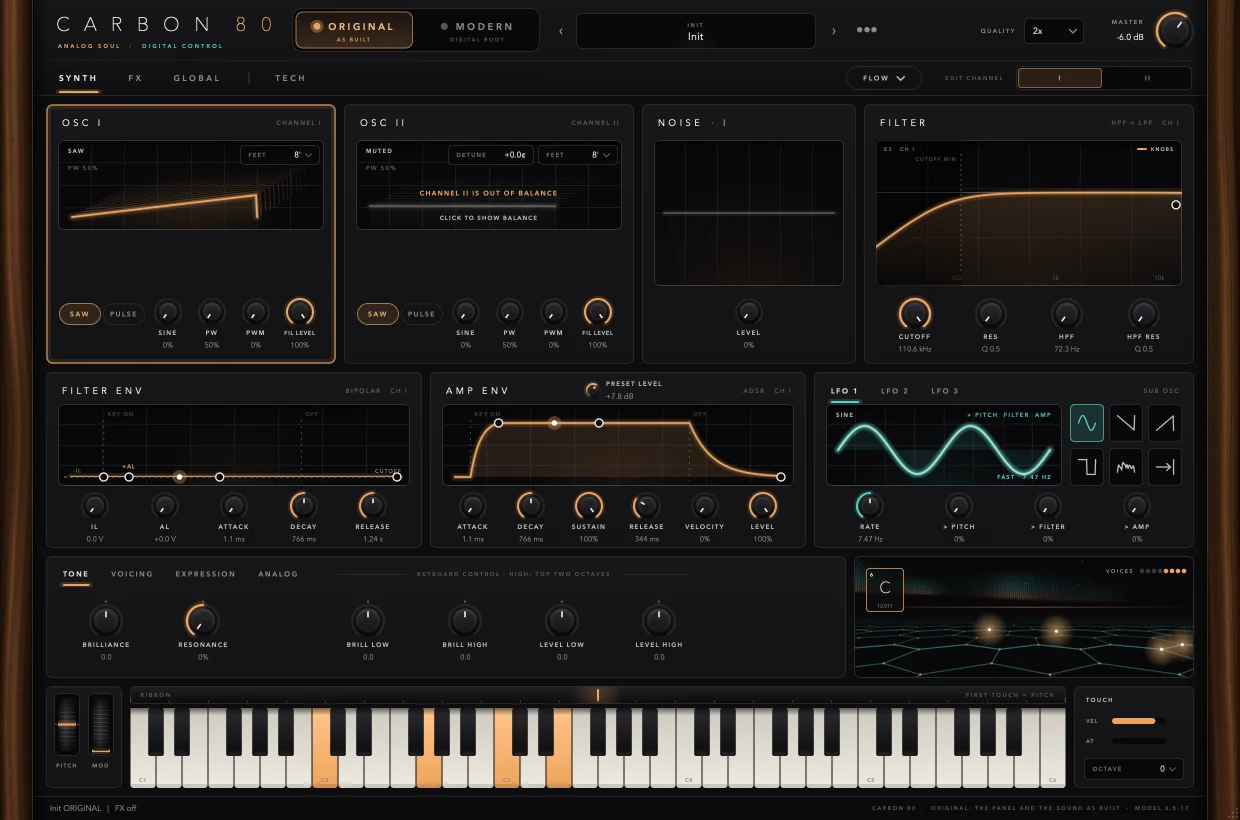The height and width of the screenshot is (820, 1240).
Task: Click the Resonance knob in the Tone section
Action: pyautogui.click(x=202, y=621)
